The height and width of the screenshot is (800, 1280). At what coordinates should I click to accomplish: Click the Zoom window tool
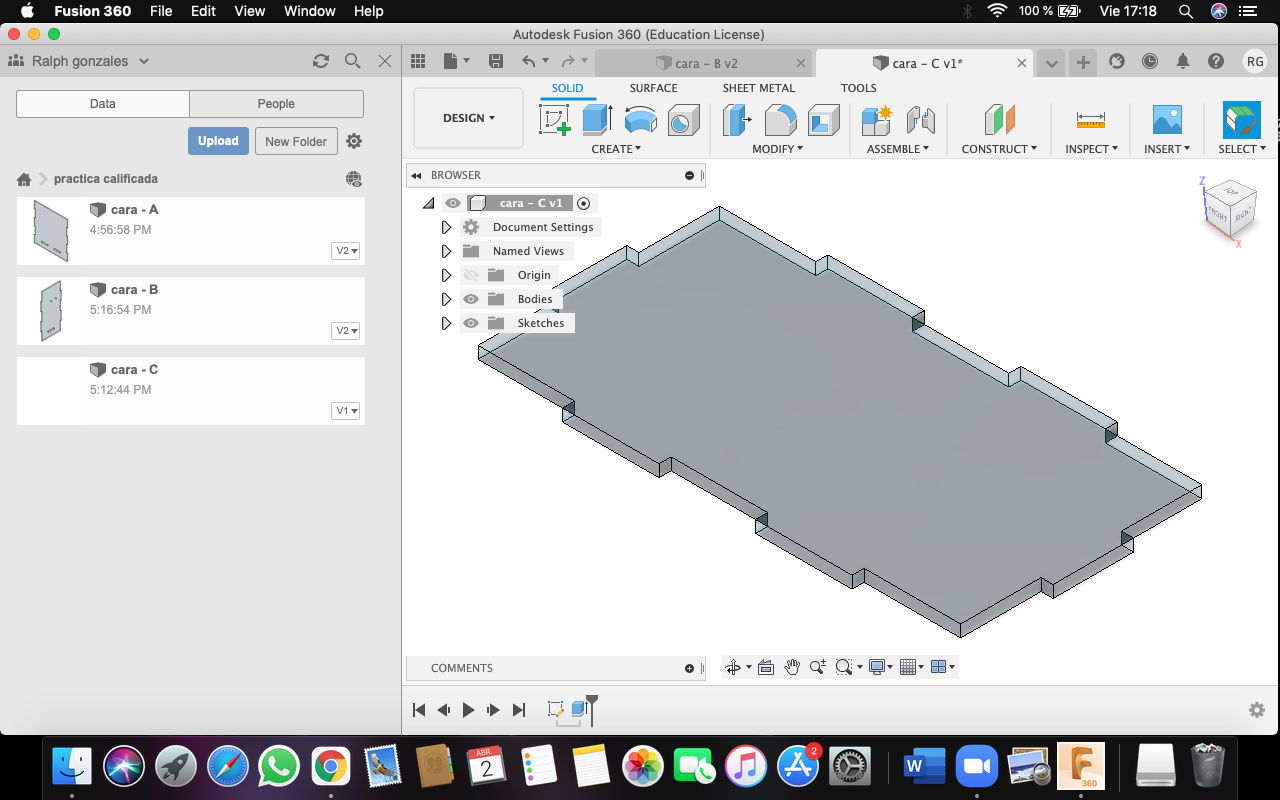[844, 667]
